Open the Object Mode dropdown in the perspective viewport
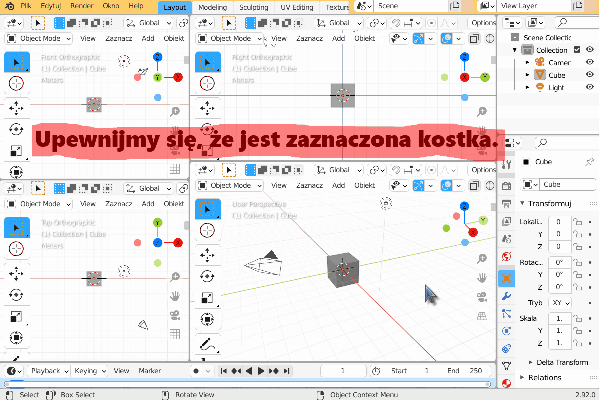The height and width of the screenshot is (400, 599). pos(230,185)
